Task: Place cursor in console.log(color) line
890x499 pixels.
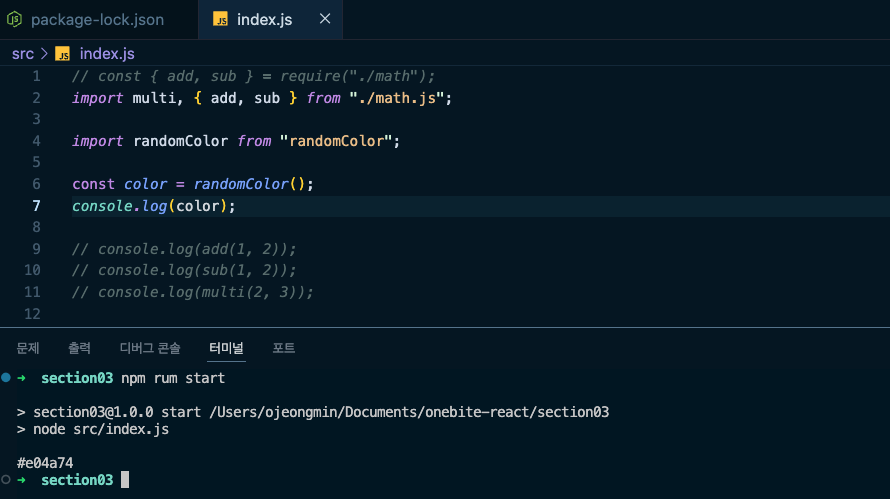Action: (x=153, y=206)
